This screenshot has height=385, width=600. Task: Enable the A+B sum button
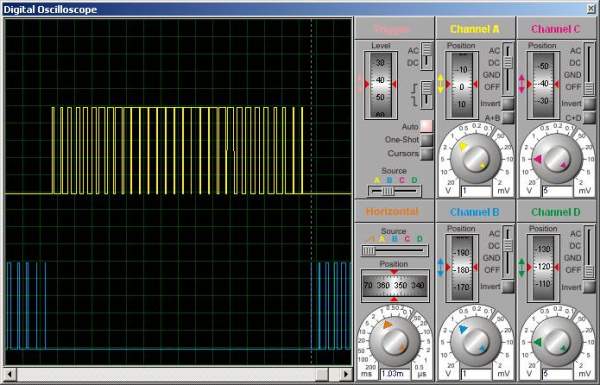click(x=508, y=117)
